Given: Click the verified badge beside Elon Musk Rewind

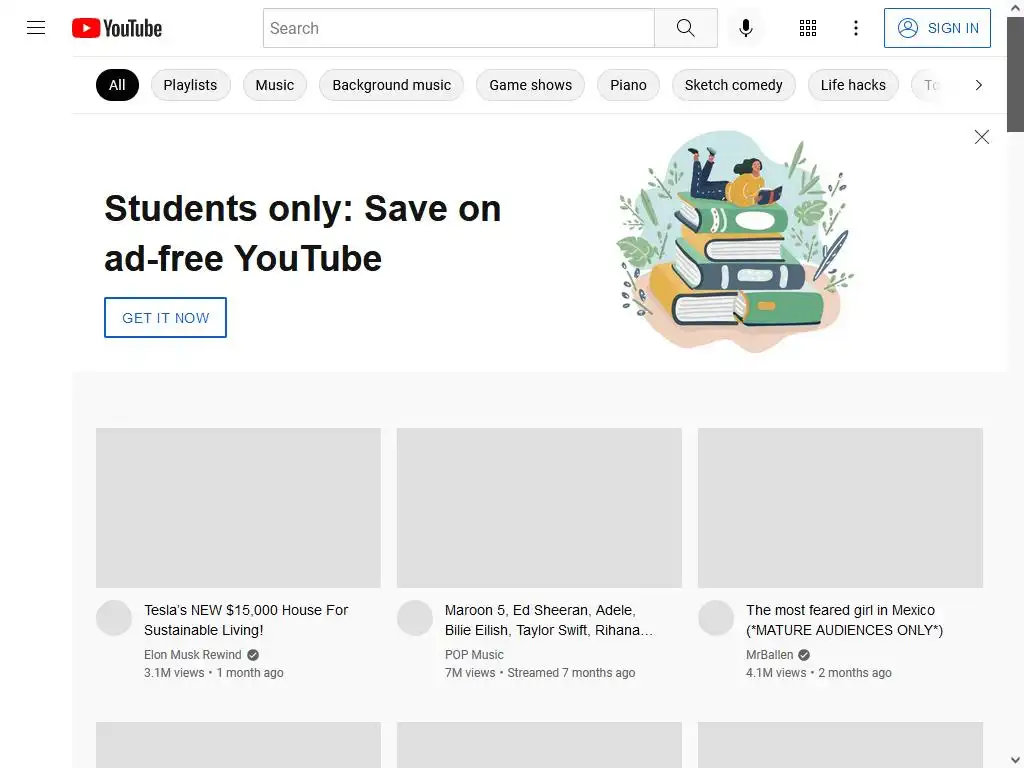Looking at the screenshot, I should point(253,655).
